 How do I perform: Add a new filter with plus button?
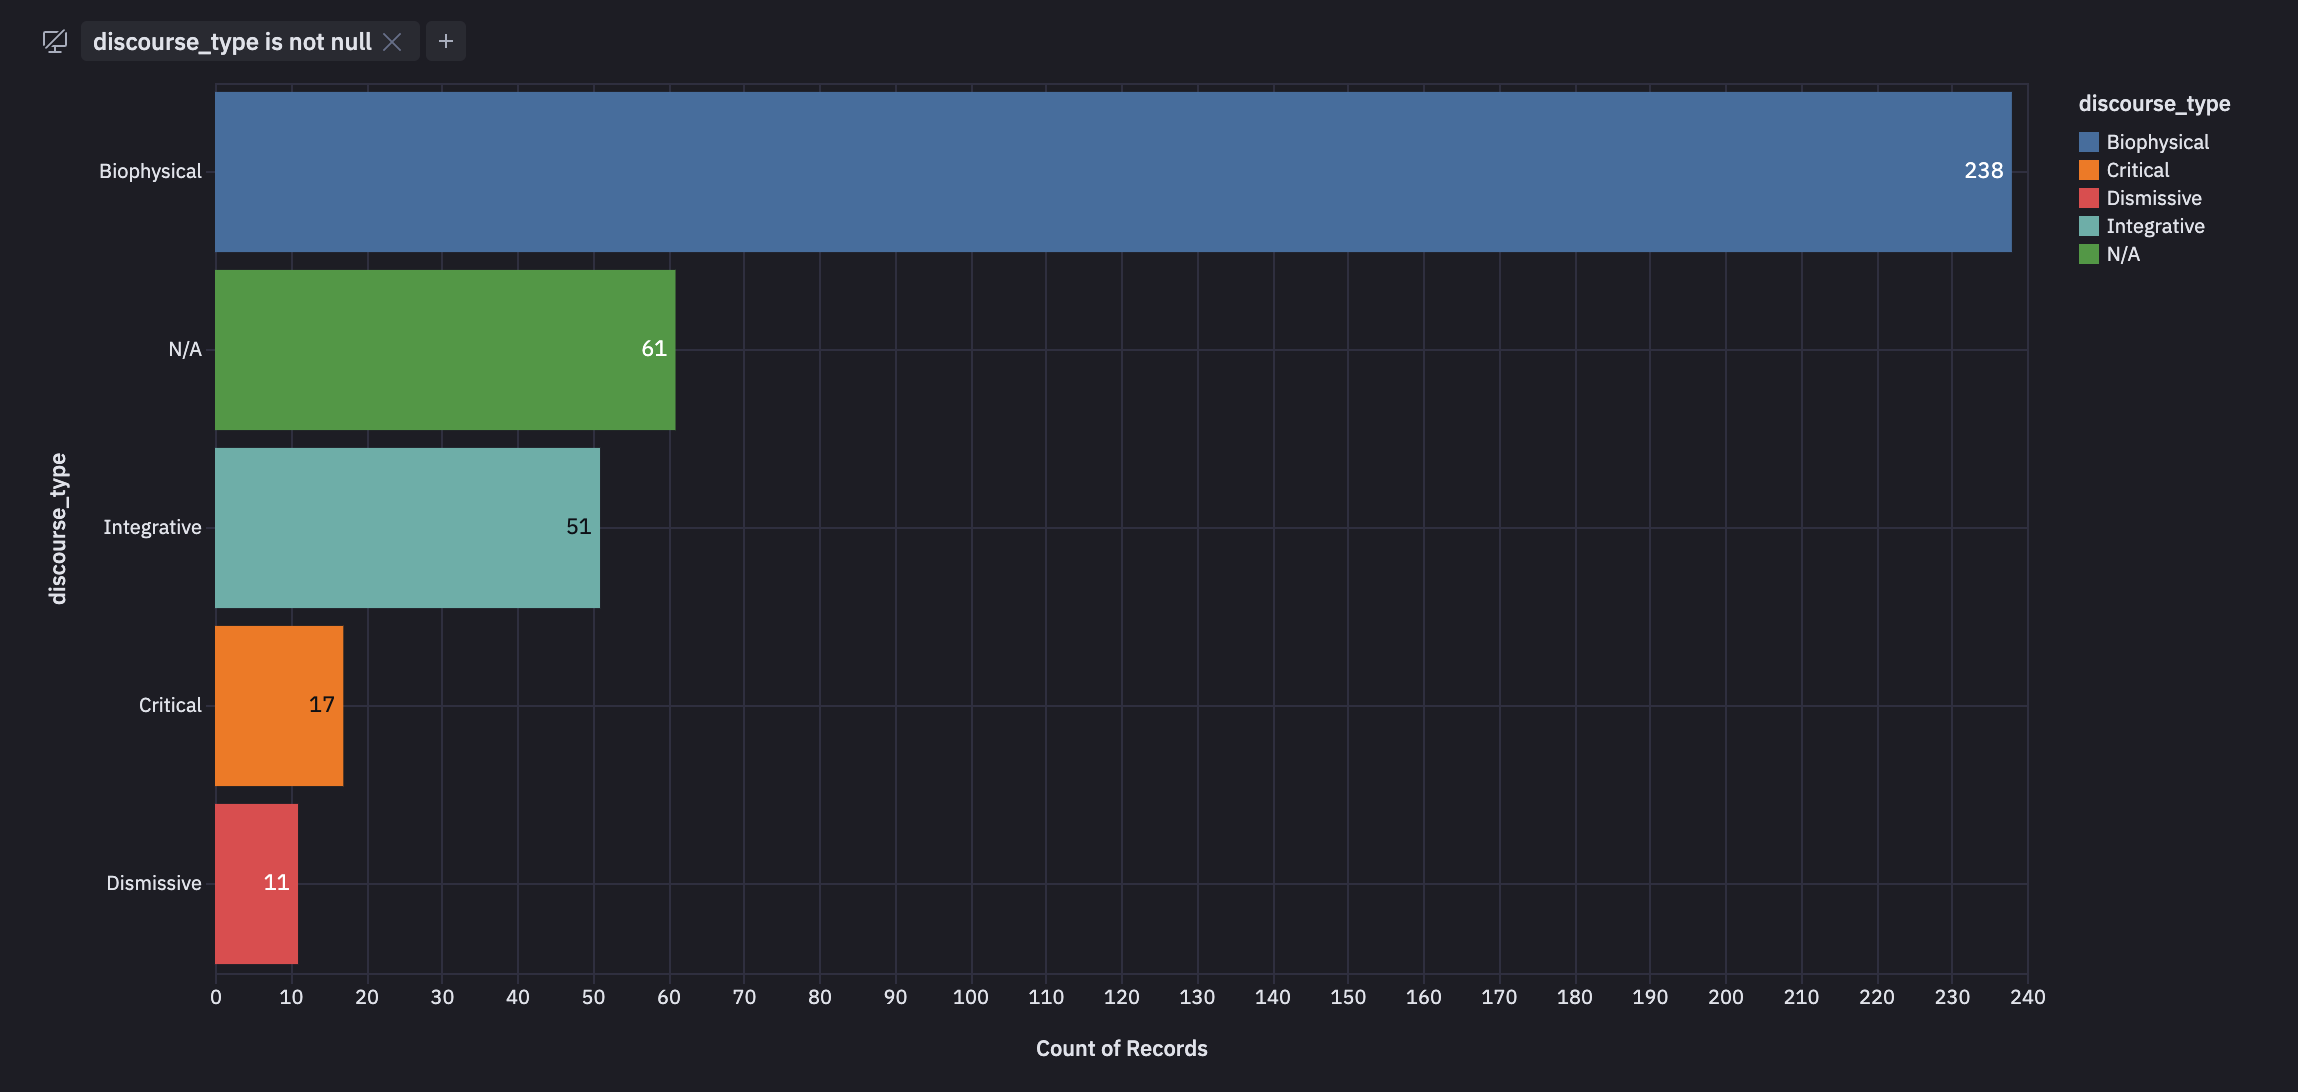point(446,41)
